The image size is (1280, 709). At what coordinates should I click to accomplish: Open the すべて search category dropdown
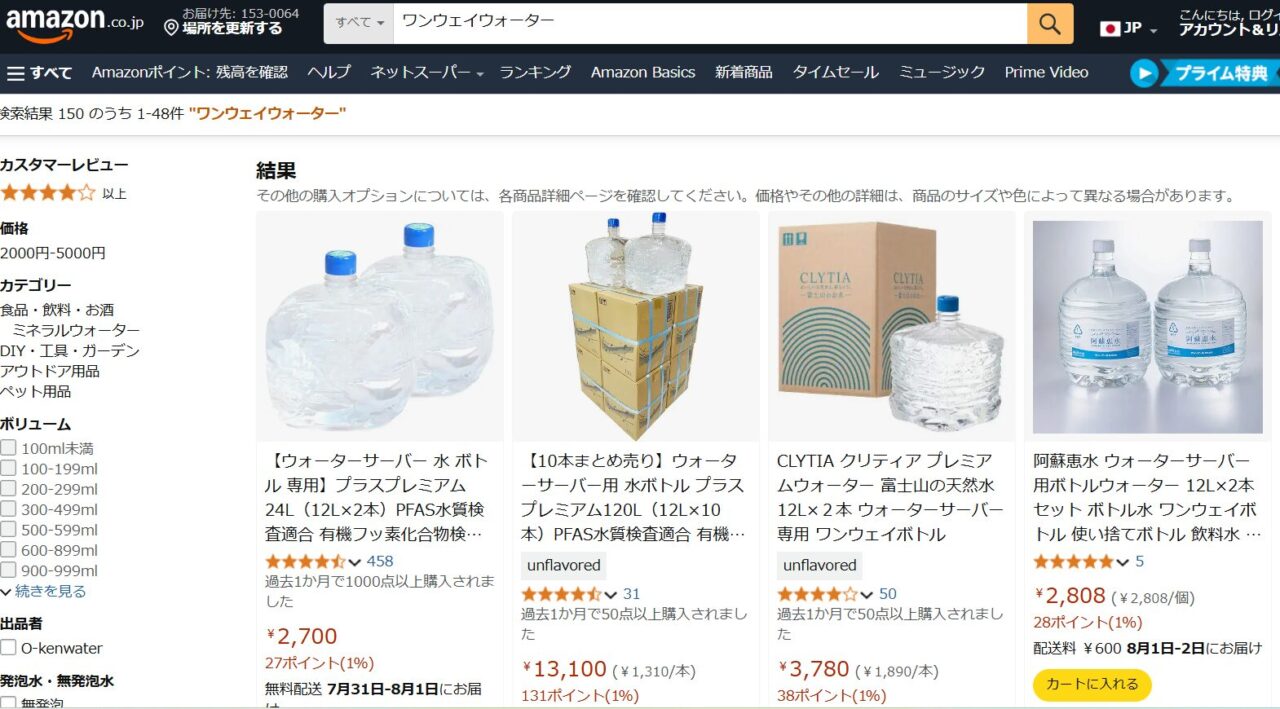(x=359, y=23)
